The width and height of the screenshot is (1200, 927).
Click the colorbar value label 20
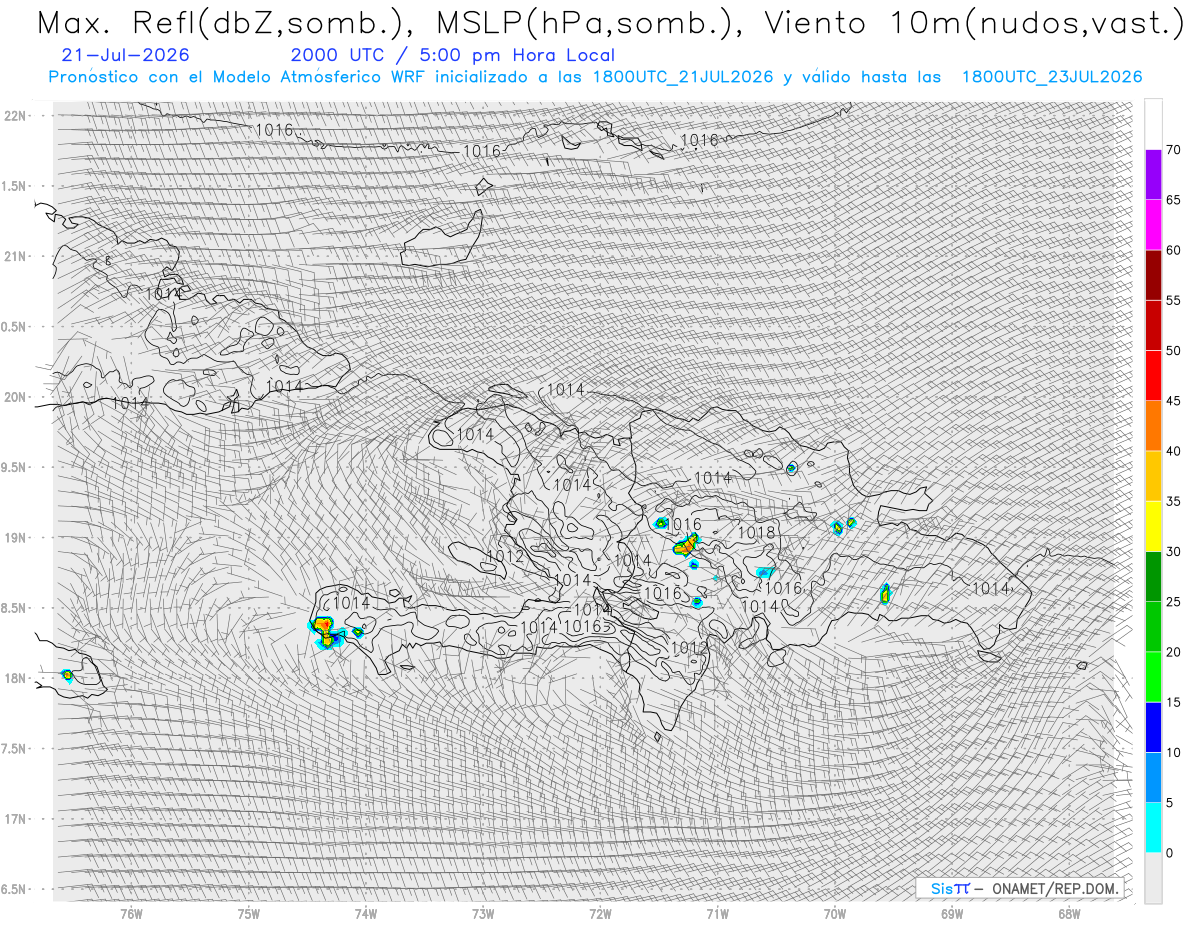tap(1173, 652)
